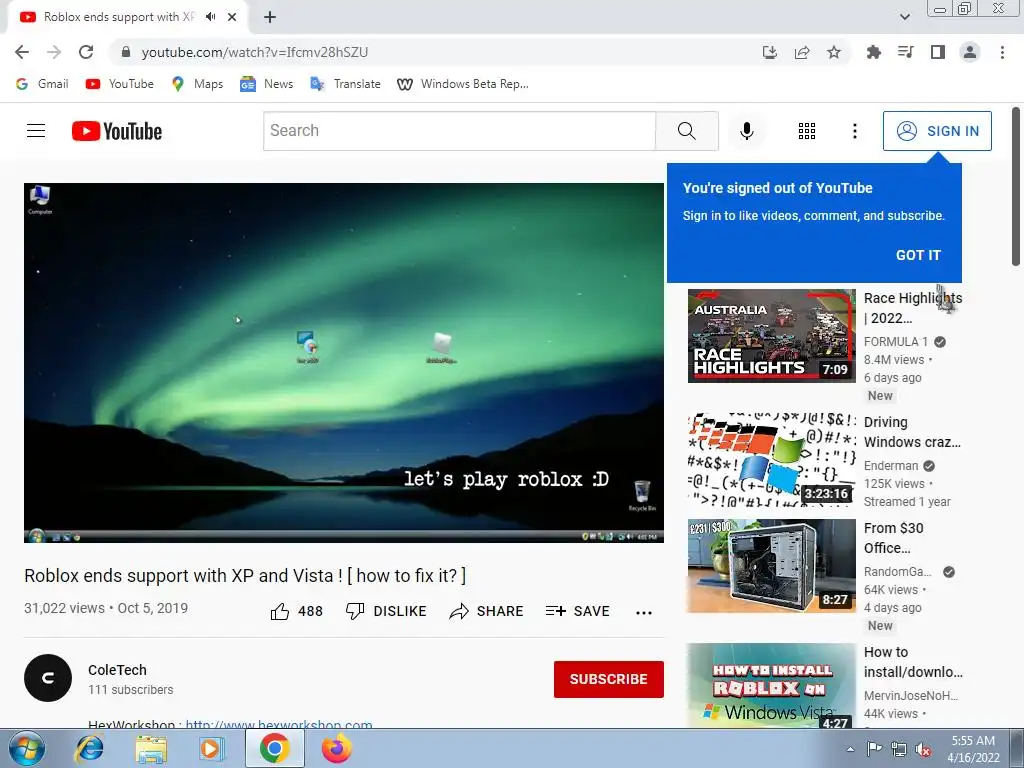Open the YouTube hamburger guide menu

(36, 131)
